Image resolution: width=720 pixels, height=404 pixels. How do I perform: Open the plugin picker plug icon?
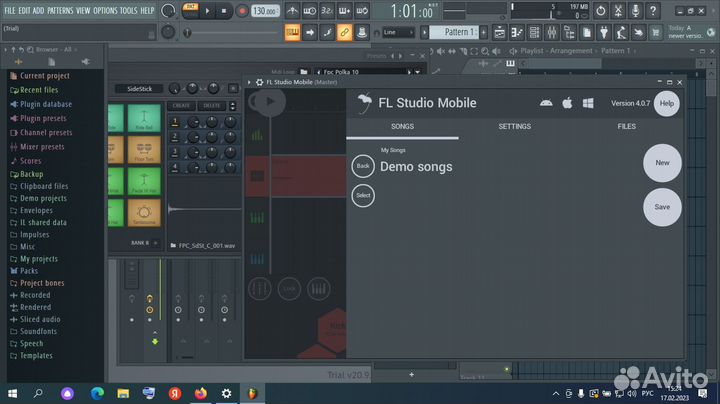604,33
